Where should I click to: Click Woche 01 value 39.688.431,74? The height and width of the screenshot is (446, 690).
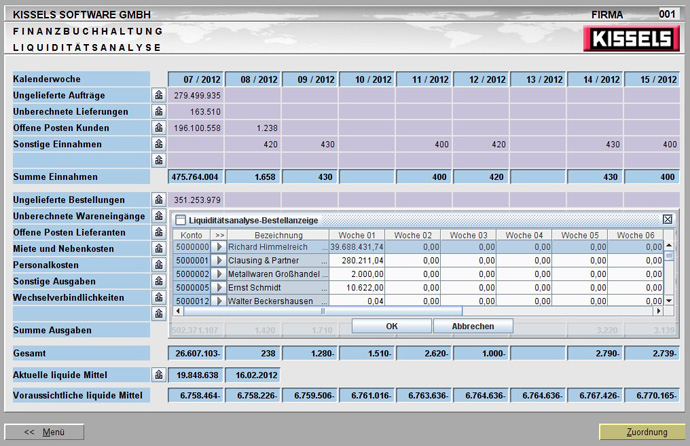(357, 247)
